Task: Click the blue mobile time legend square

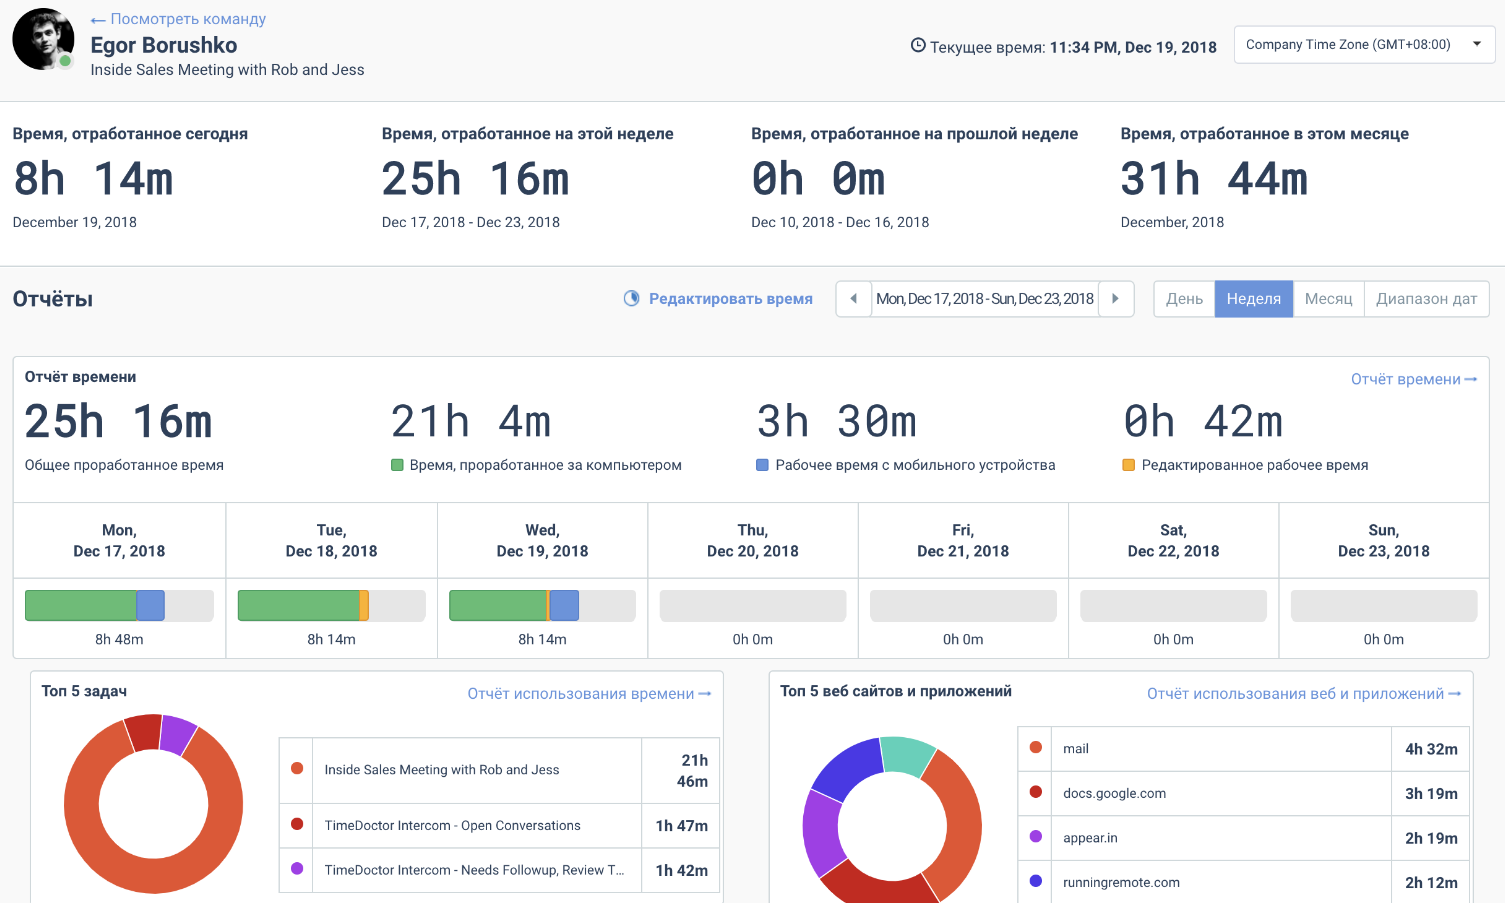Action: tap(762, 465)
